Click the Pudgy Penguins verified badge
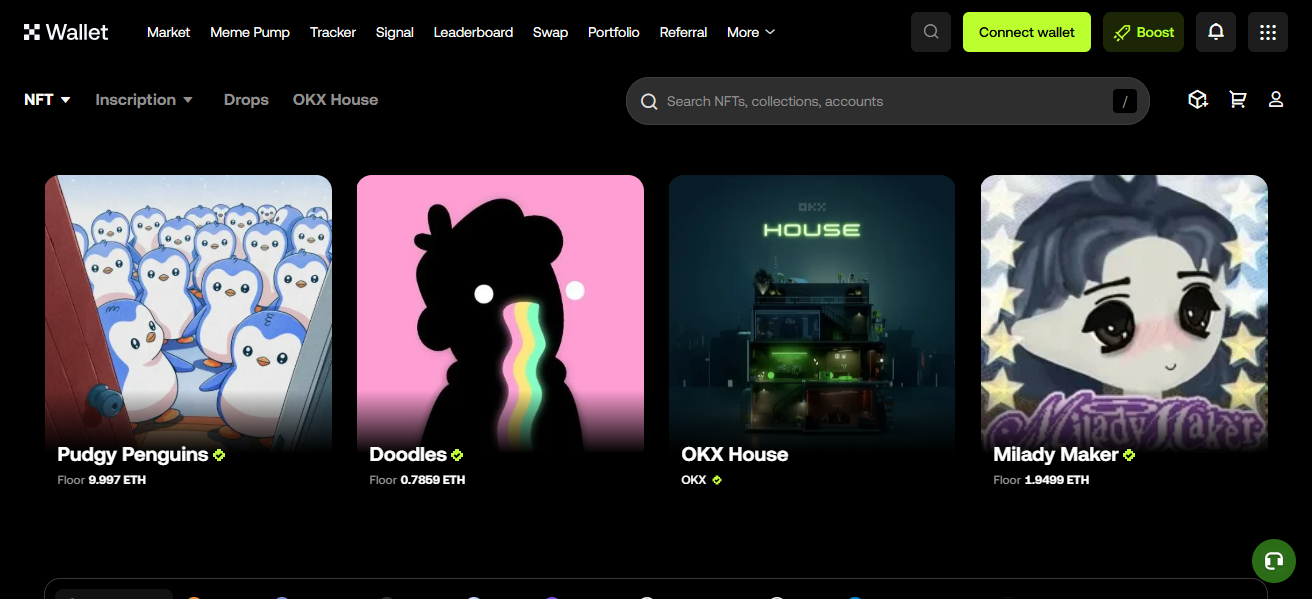 pos(219,455)
